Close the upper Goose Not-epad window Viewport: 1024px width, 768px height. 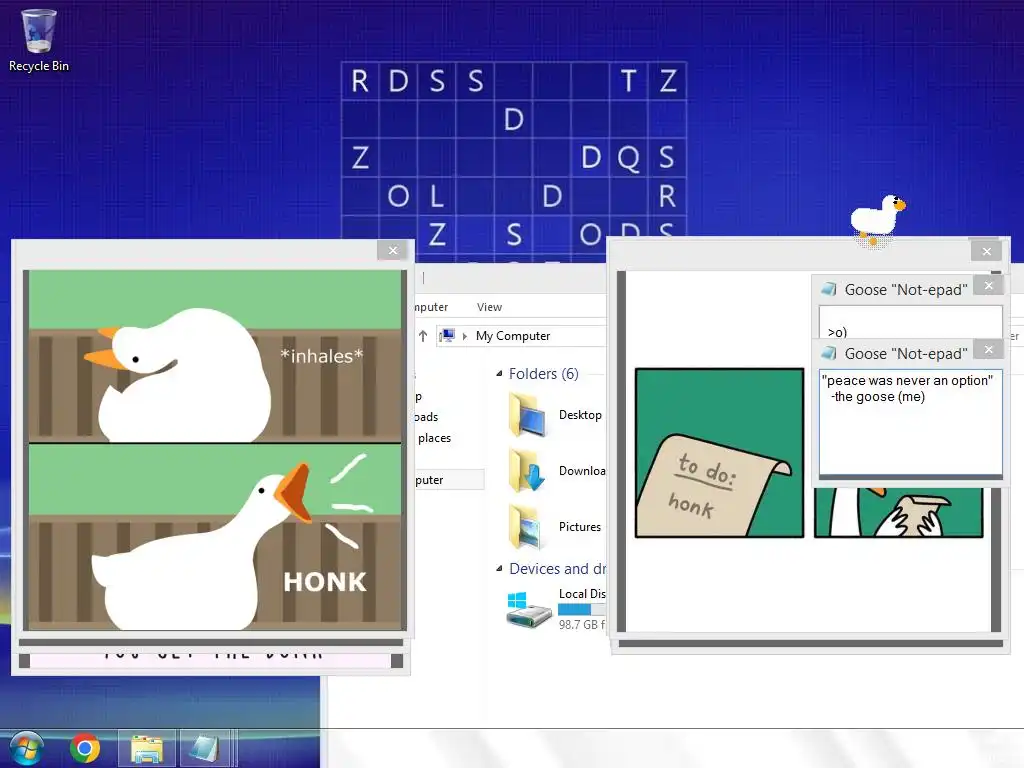pyautogui.click(x=989, y=285)
